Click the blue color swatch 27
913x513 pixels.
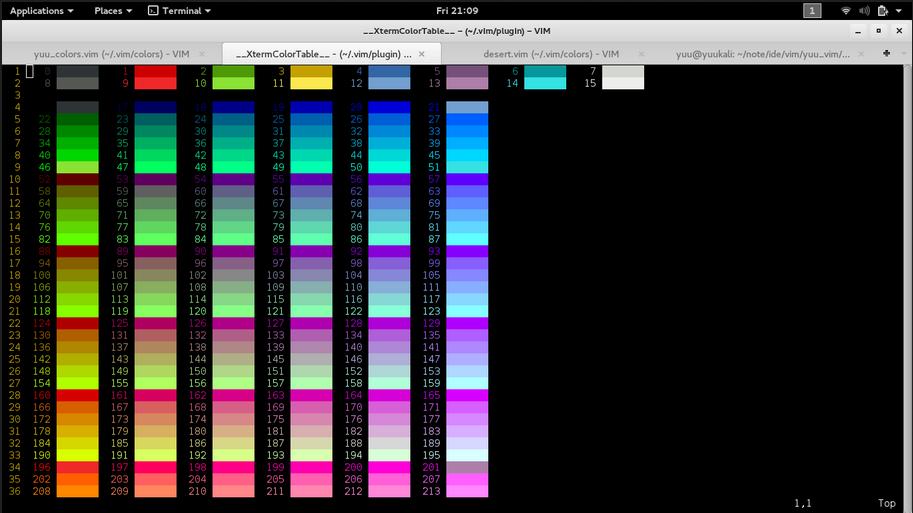[x=467, y=119]
